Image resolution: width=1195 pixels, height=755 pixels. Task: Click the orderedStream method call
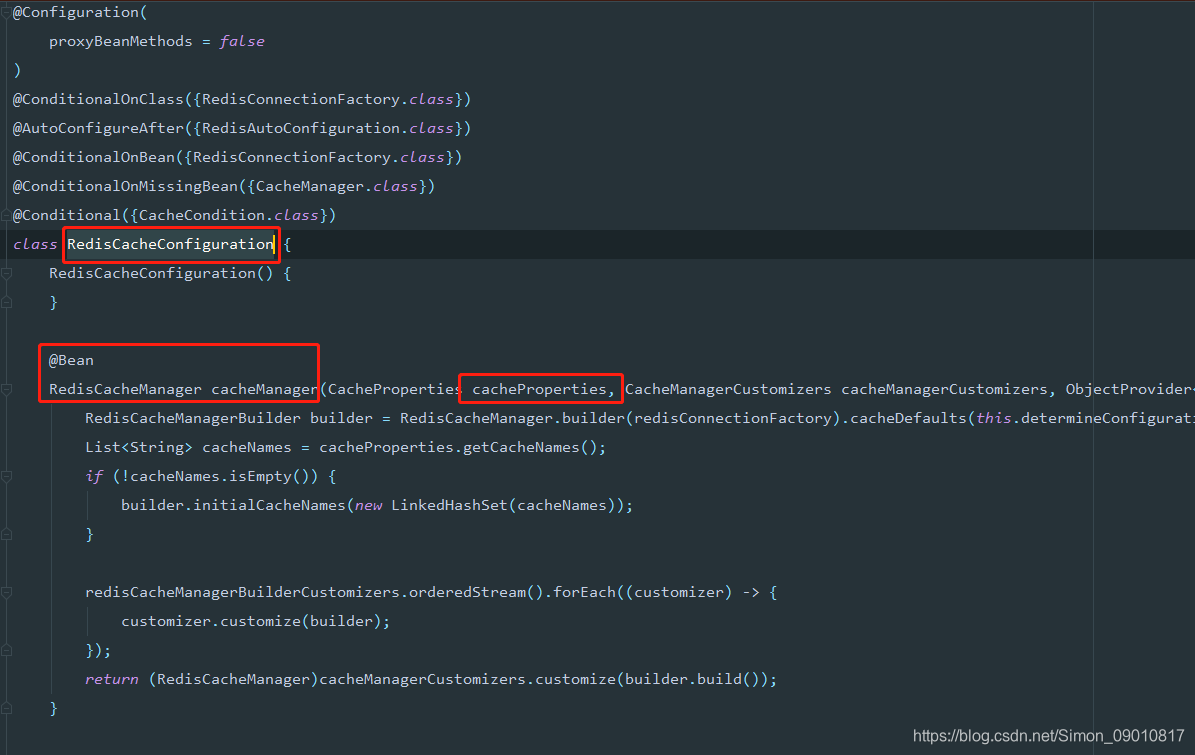pyautogui.click(x=467, y=592)
